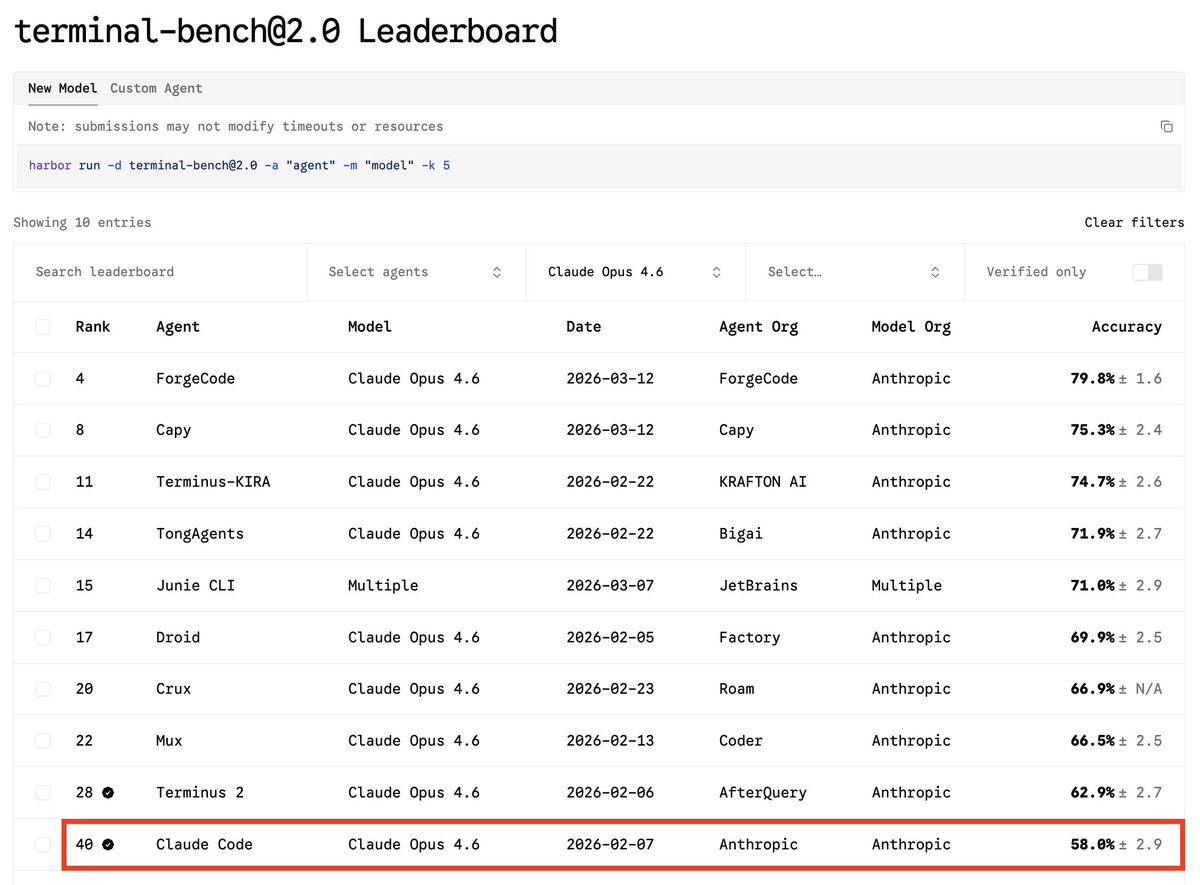Sort by Model column header
Image resolution: width=1200 pixels, height=885 pixels.
(x=370, y=327)
